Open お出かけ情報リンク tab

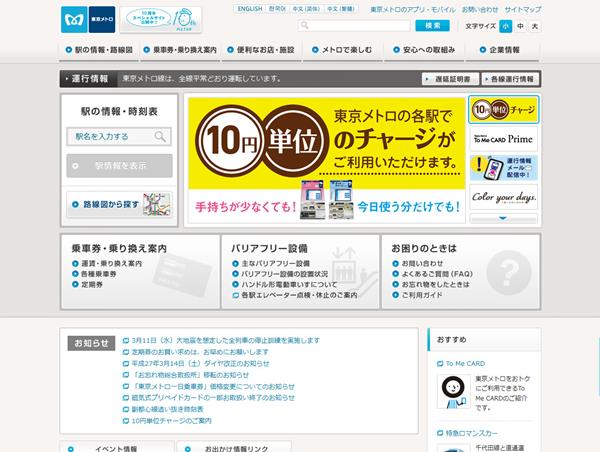[234, 447]
